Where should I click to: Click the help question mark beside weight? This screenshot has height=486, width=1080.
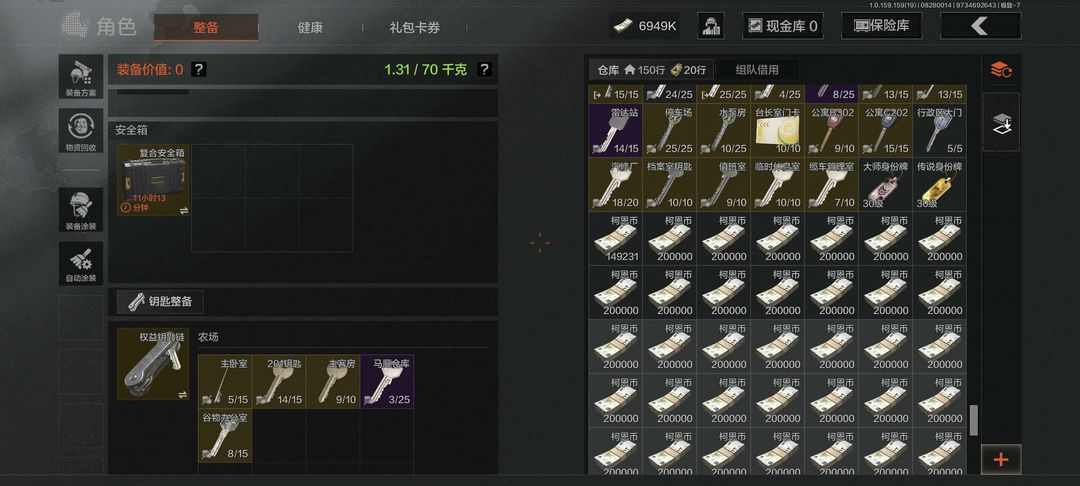click(x=484, y=69)
